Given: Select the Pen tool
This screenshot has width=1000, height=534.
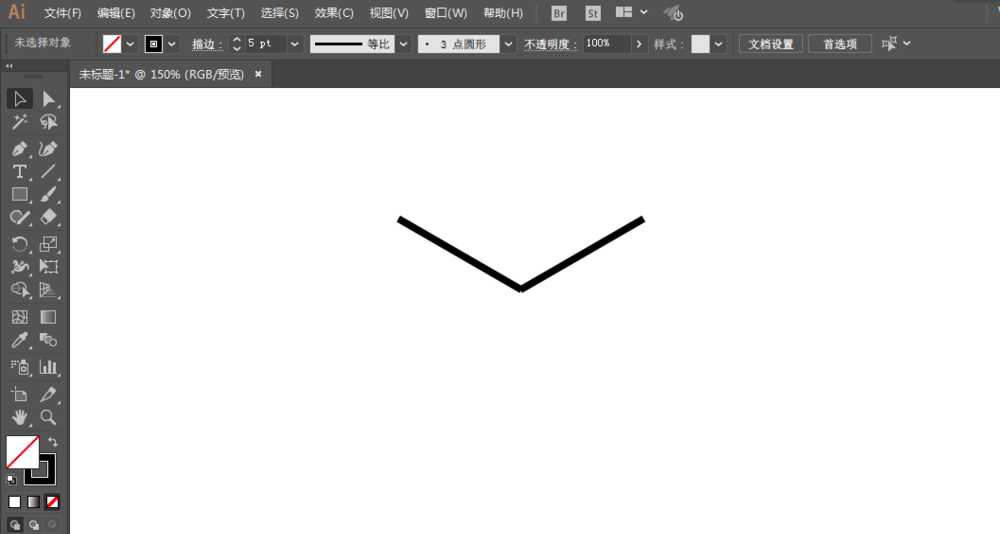Looking at the screenshot, I should point(19,149).
